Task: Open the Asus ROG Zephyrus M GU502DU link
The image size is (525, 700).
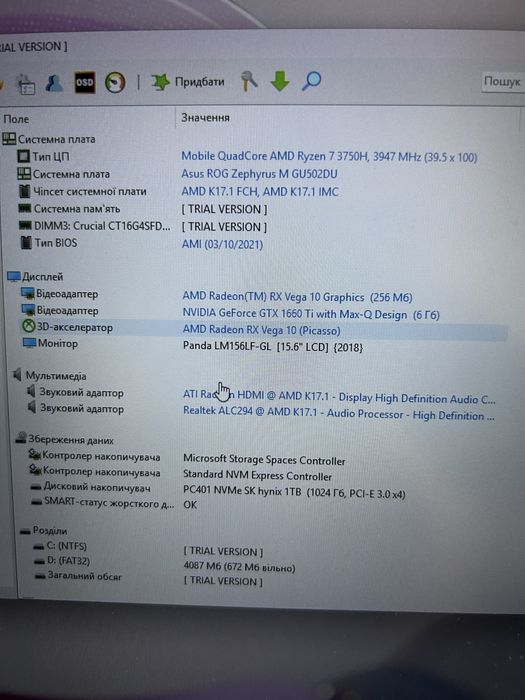Action: point(259,174)
